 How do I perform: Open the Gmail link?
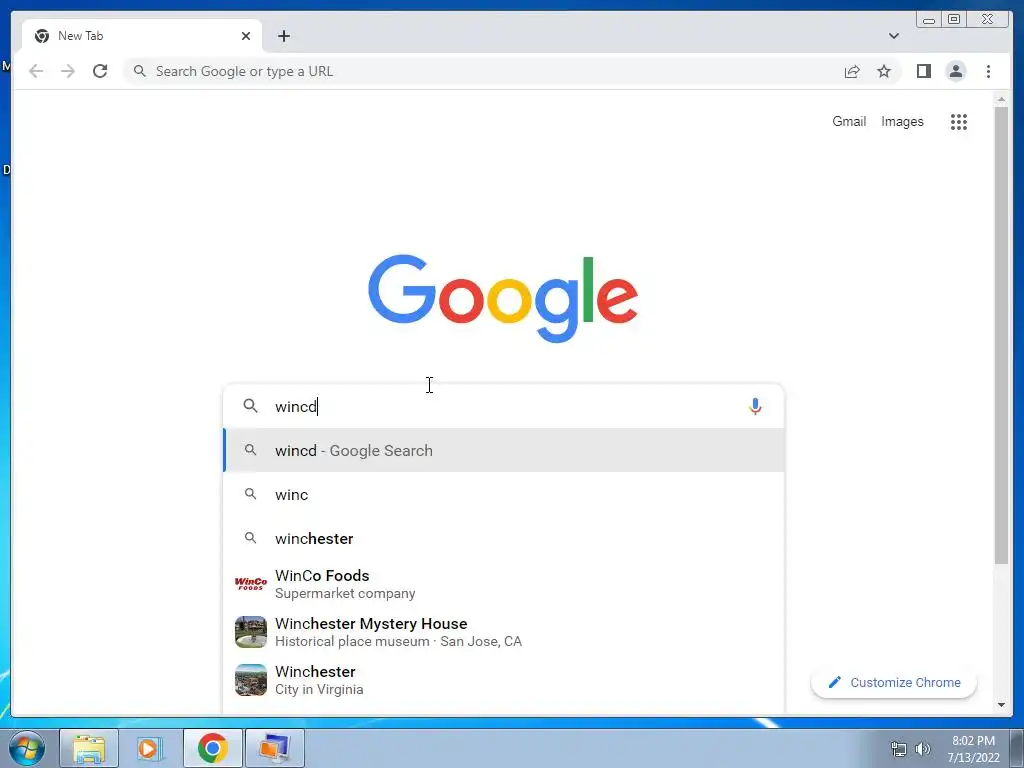tap(848, 121)
